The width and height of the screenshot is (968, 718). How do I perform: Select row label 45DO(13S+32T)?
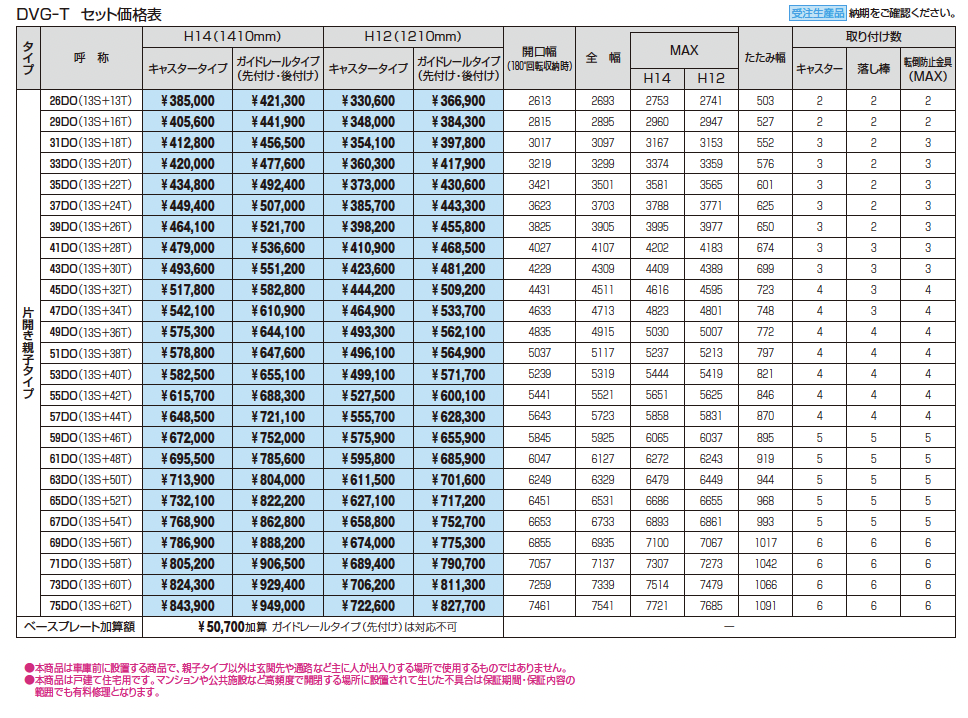pos(91,290)
